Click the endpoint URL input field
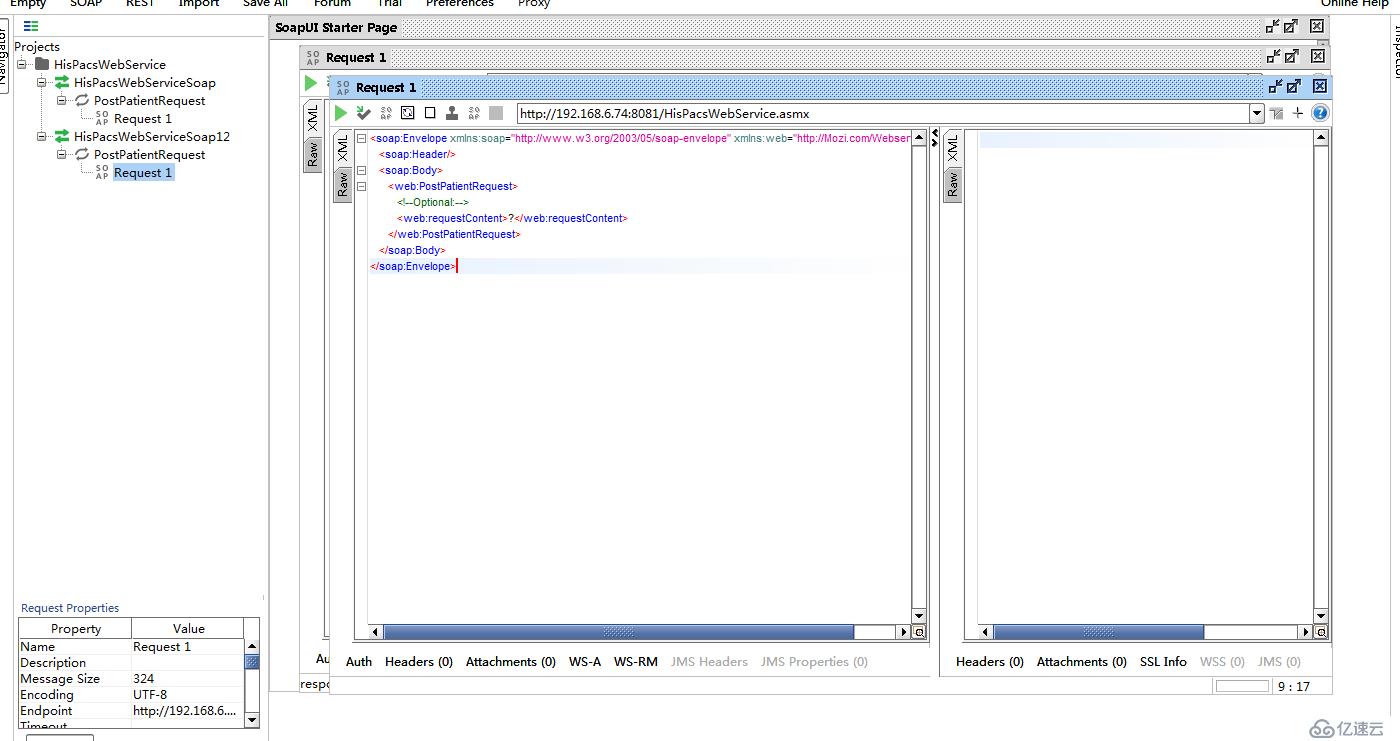 click(883, 114)
